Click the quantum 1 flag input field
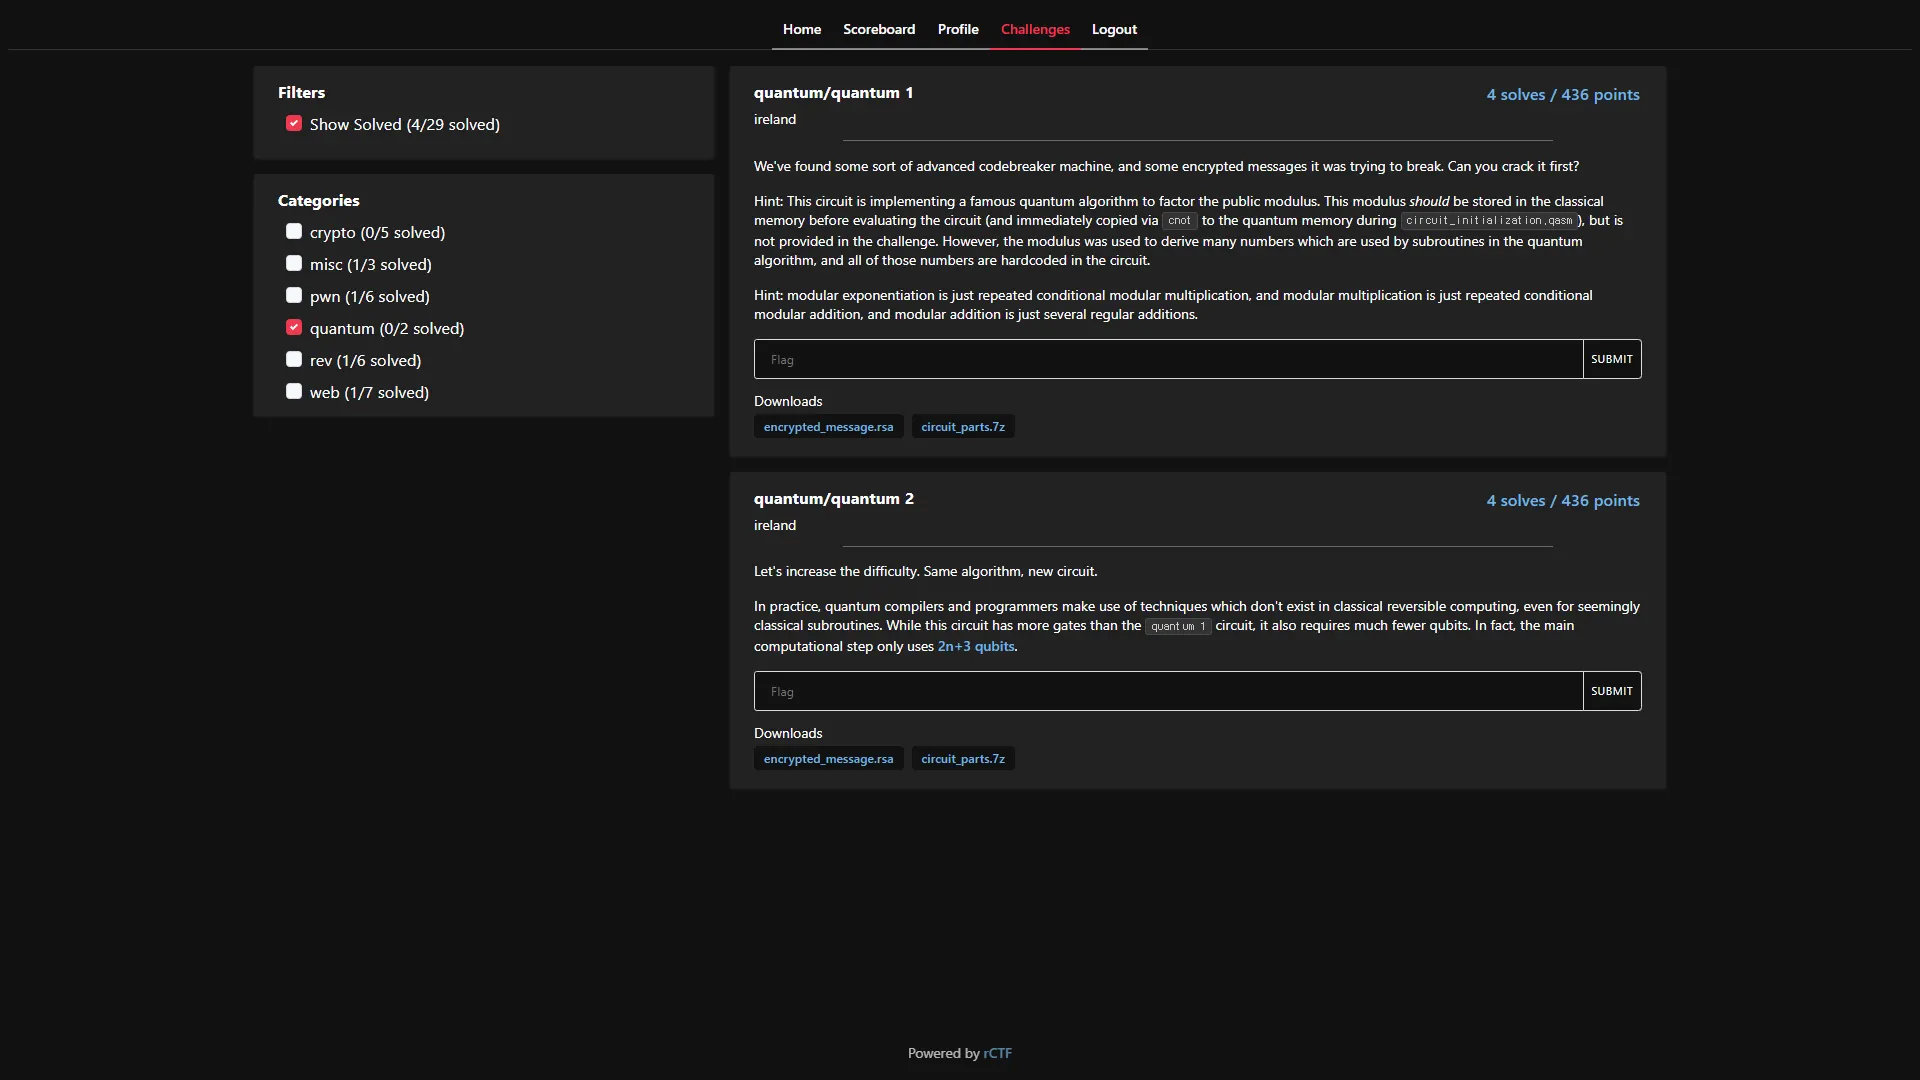The width and height of the screenshot is (1920, 1080). coord(1167,359)
